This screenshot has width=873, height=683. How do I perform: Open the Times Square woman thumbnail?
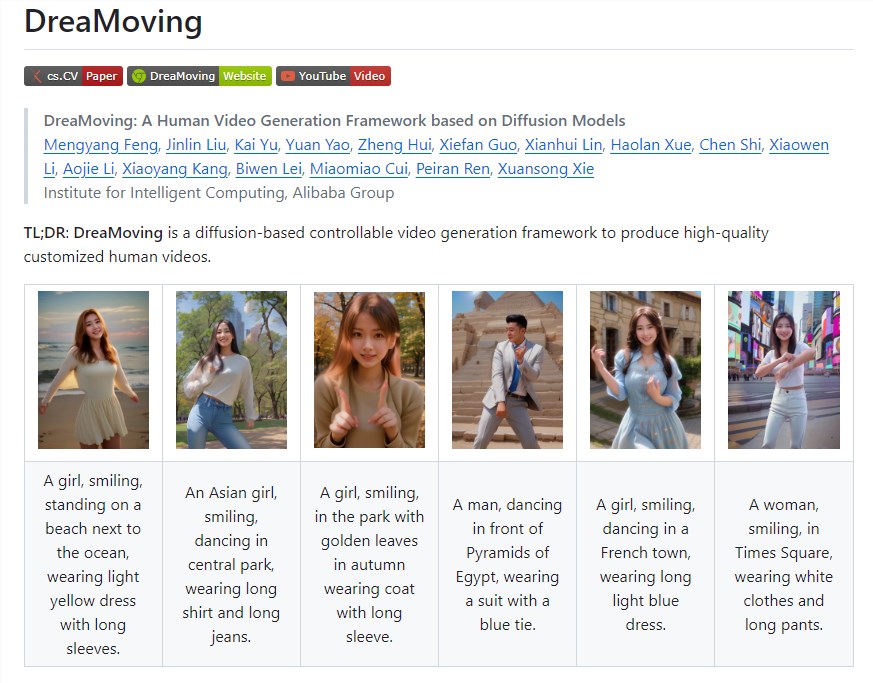pyautogui.click(x=783, y=370)
